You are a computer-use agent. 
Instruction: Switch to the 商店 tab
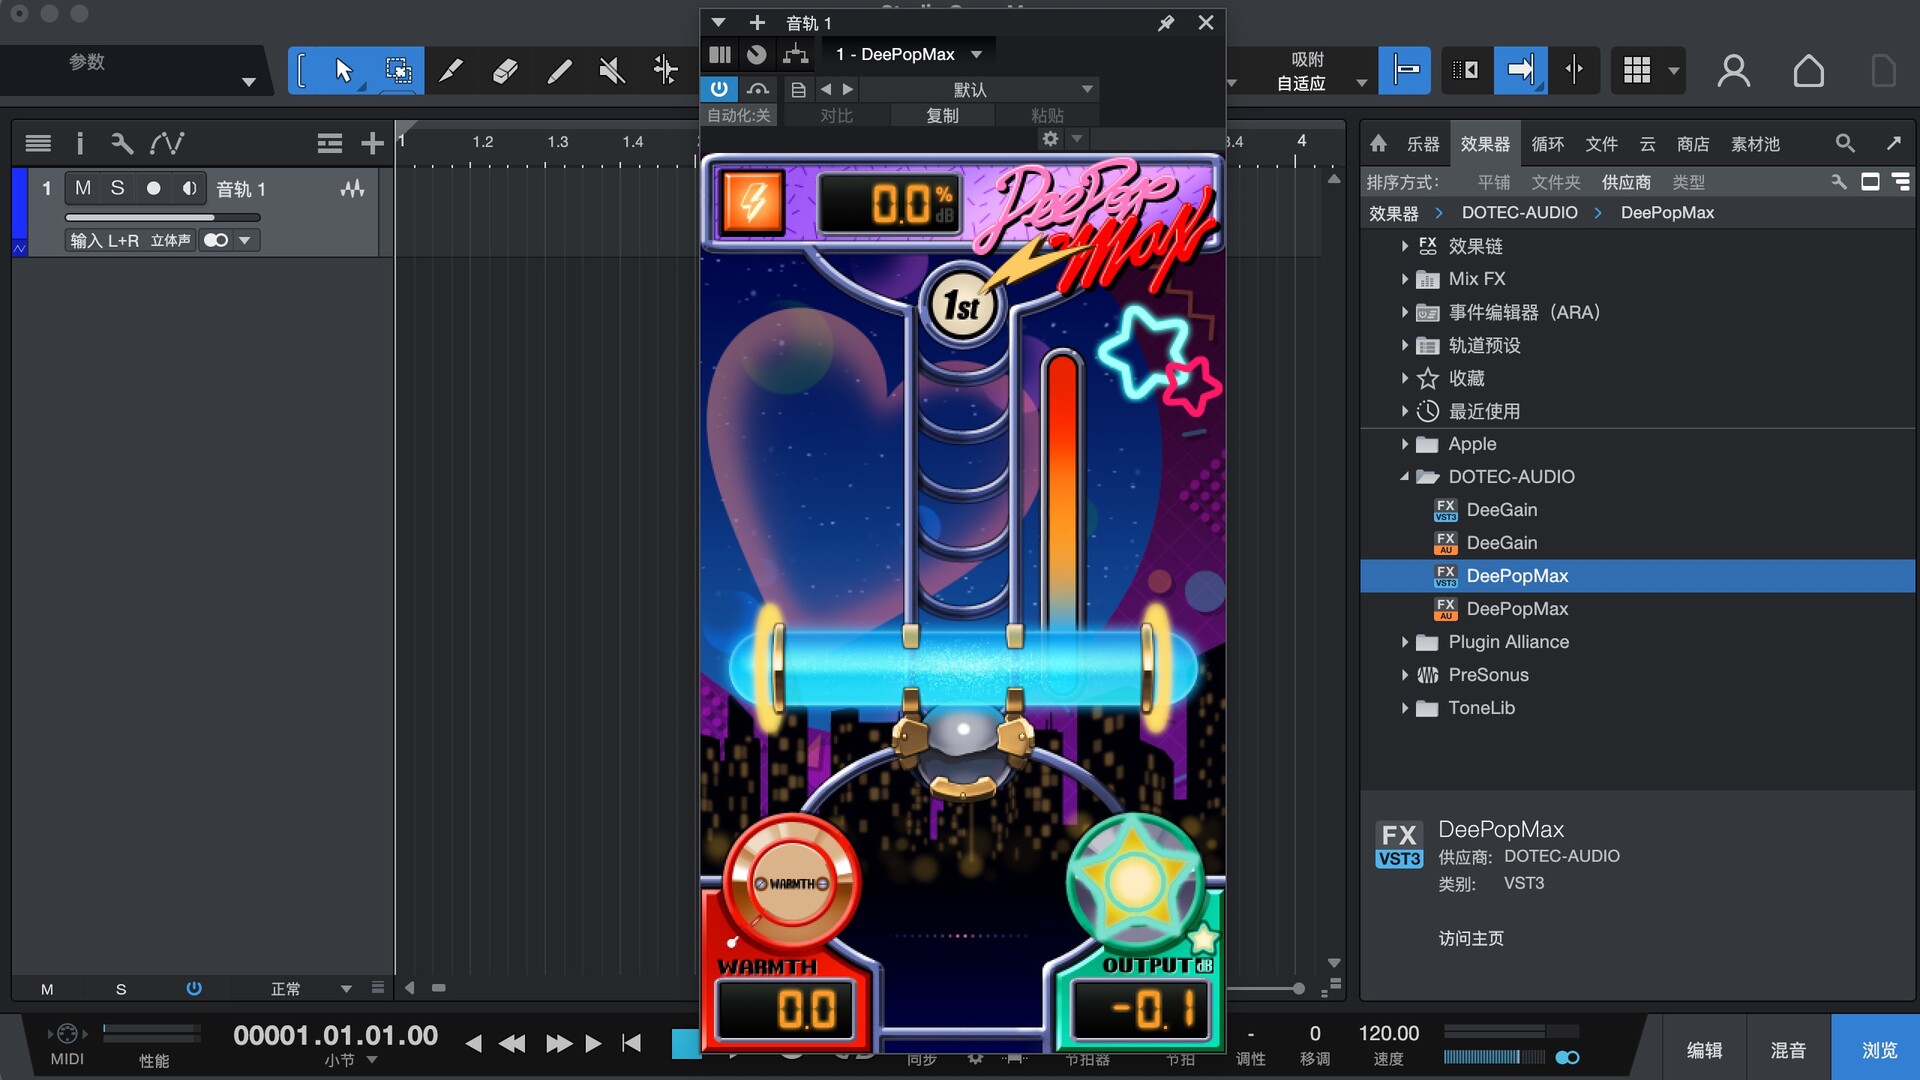click(x=1692, y=144)
